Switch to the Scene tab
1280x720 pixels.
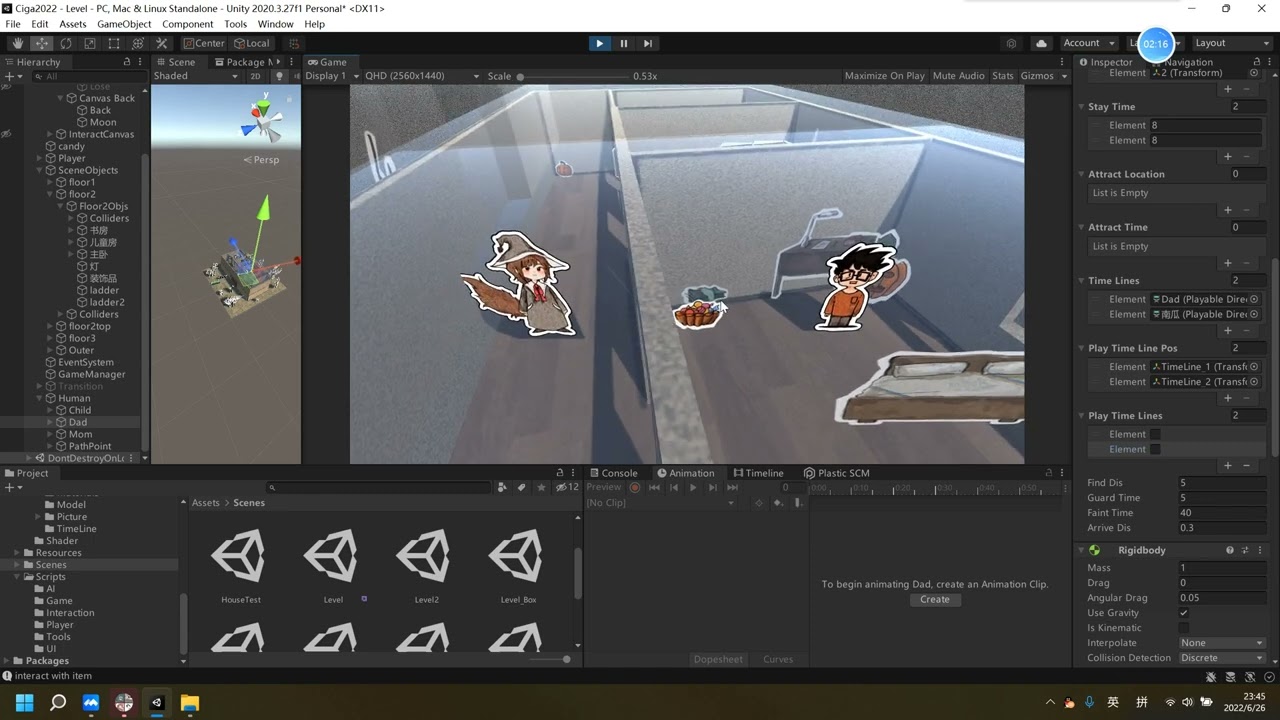coord(175,62)
